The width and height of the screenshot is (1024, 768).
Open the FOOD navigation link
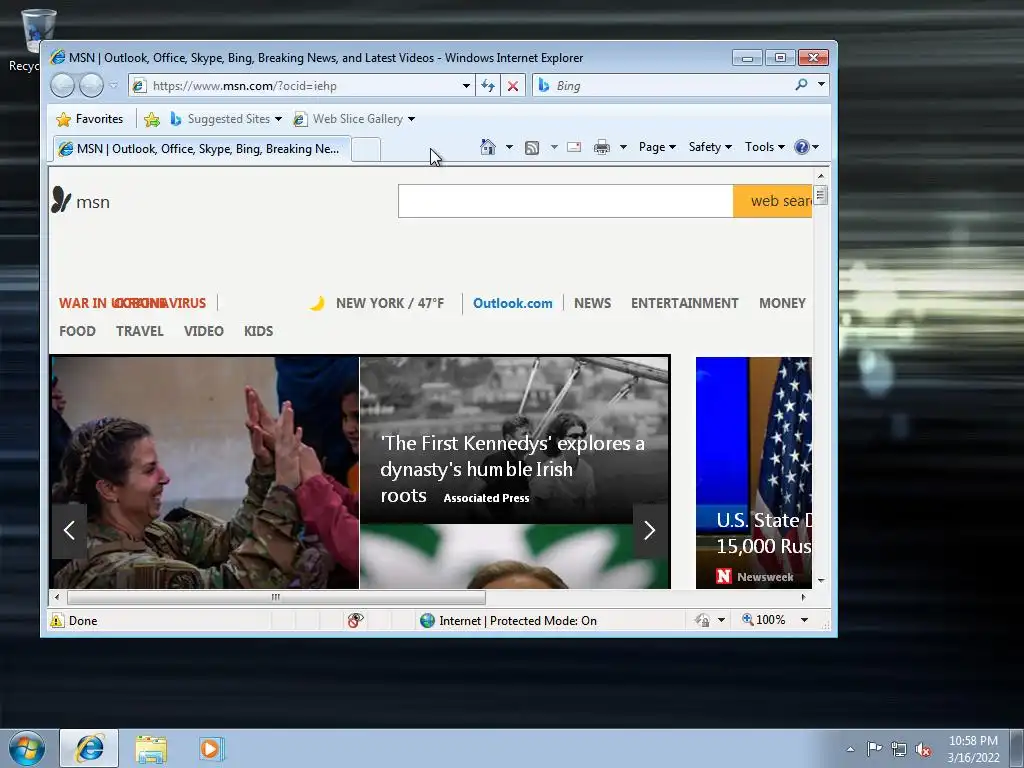(77, 331)
